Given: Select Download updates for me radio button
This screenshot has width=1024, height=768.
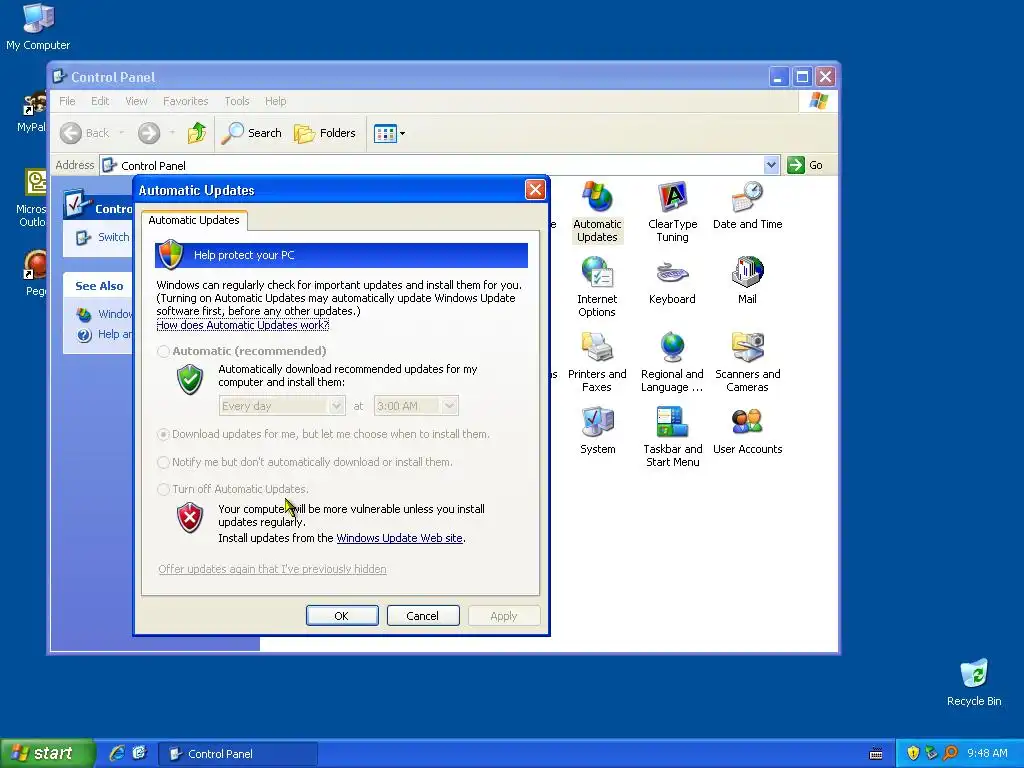Looking at the screenshot, I should tap(163, 434).
